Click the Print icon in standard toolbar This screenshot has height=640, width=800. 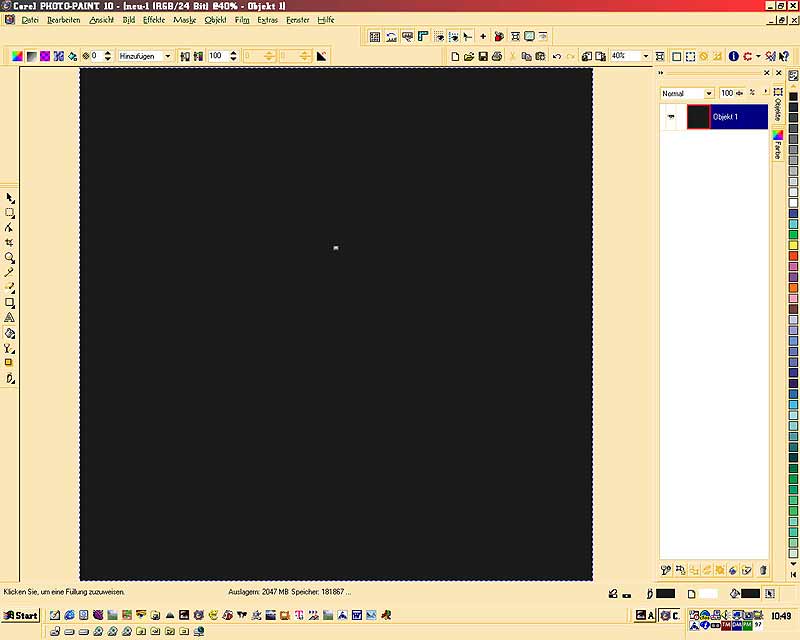[x=497, y=57]
